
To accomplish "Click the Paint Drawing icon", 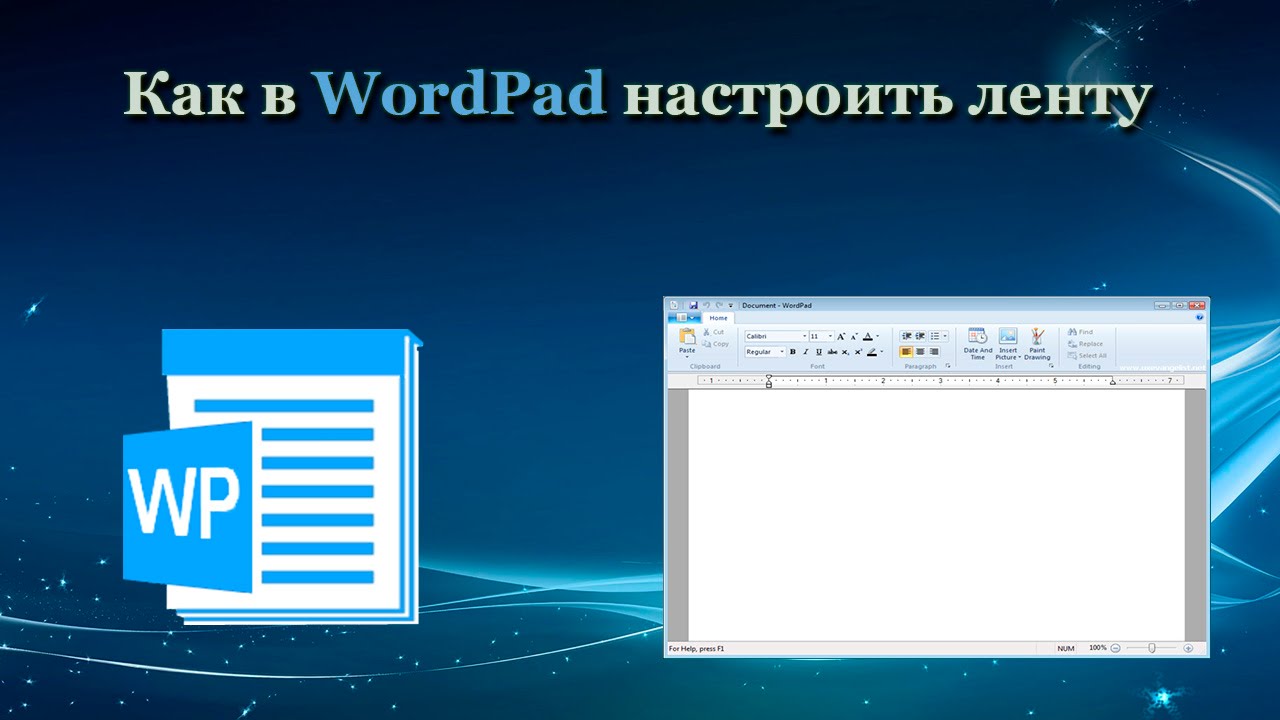I will (x=1037, y=336).
